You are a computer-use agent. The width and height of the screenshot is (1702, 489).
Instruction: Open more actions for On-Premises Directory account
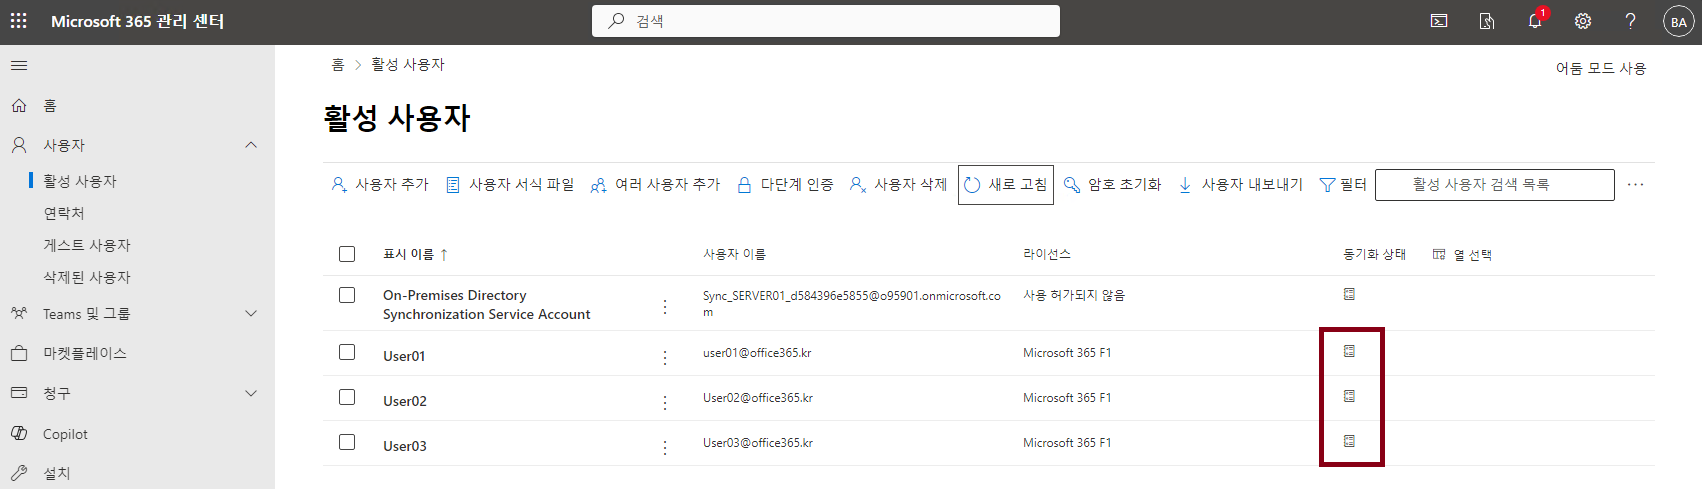[665, 306]
